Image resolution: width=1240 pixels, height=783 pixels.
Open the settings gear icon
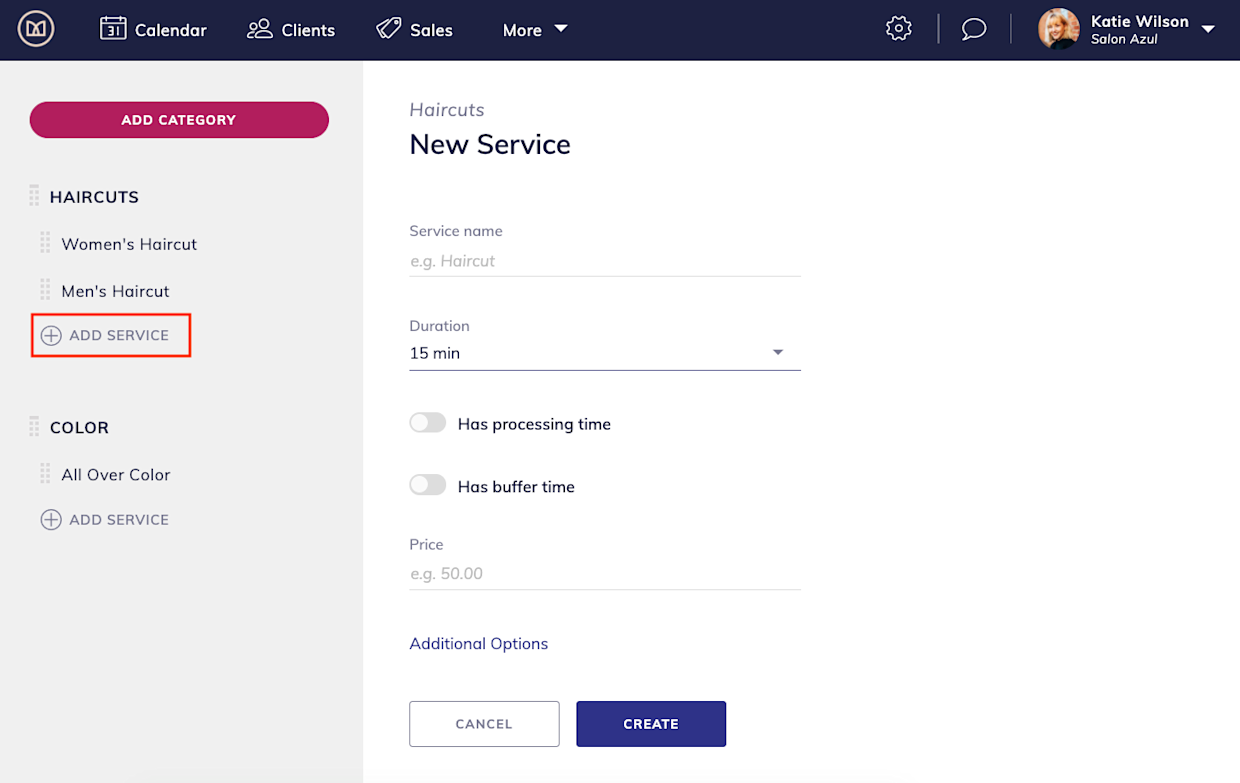(898, 28)
